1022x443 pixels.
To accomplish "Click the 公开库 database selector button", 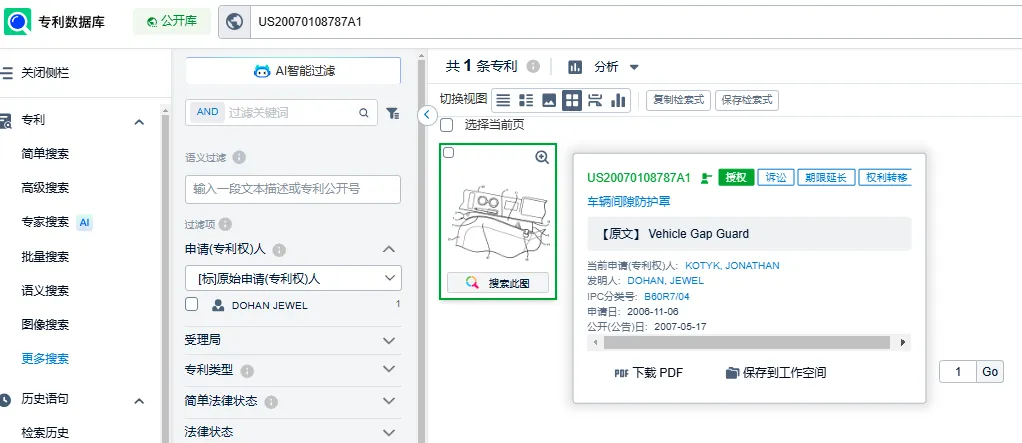I will (x=172, y=21).
